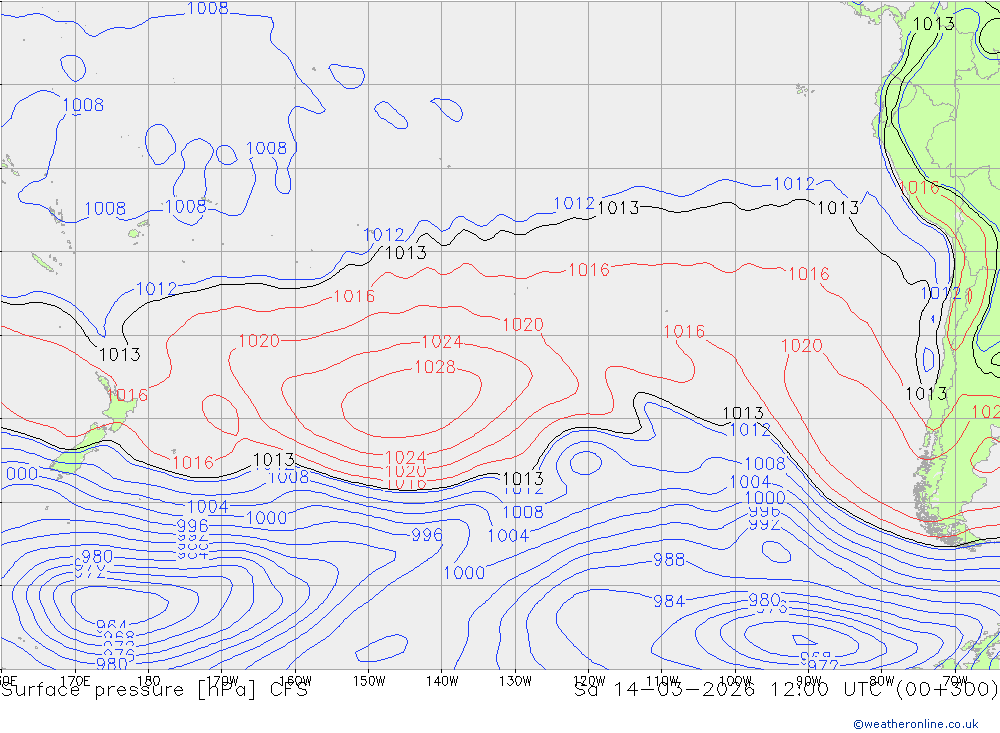
Task: Click the 170W longitude axis label
Action: (x=222, y=681)
